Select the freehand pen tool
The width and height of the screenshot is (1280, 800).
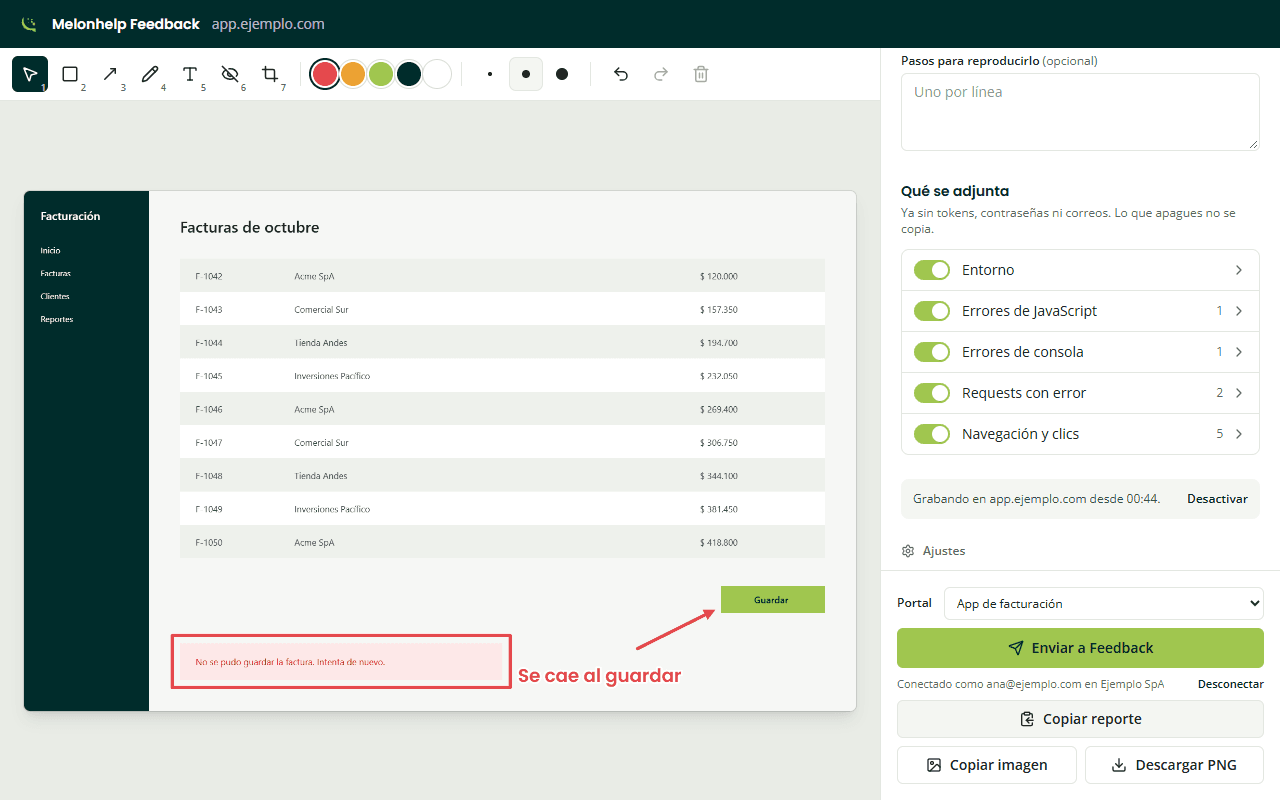coord(150,74)
